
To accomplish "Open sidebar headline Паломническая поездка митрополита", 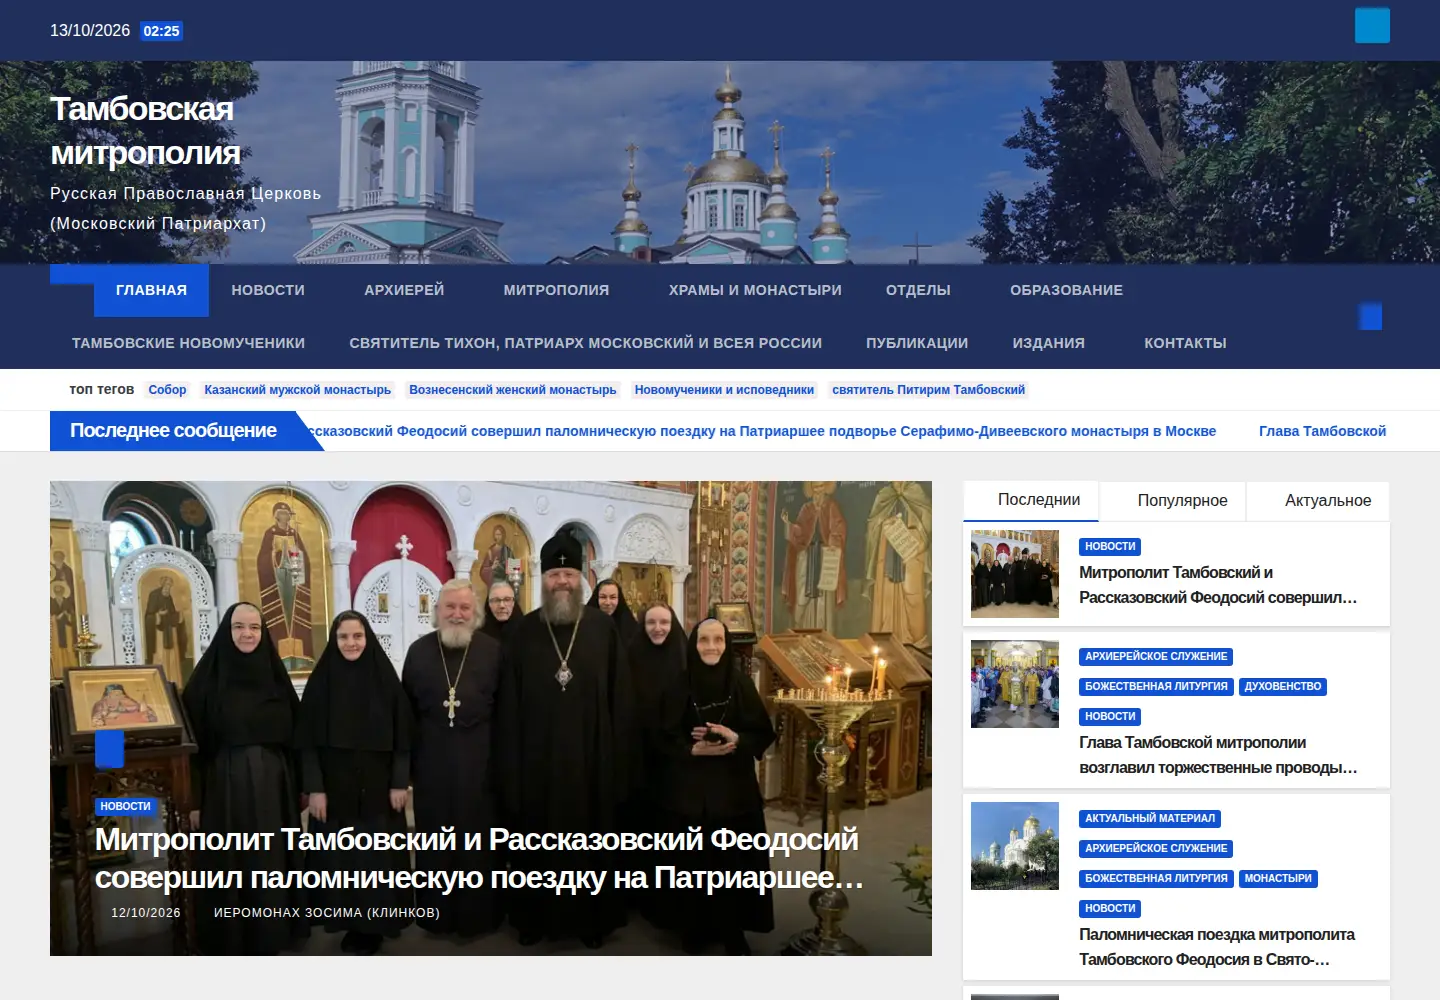I will point(1217,947).
